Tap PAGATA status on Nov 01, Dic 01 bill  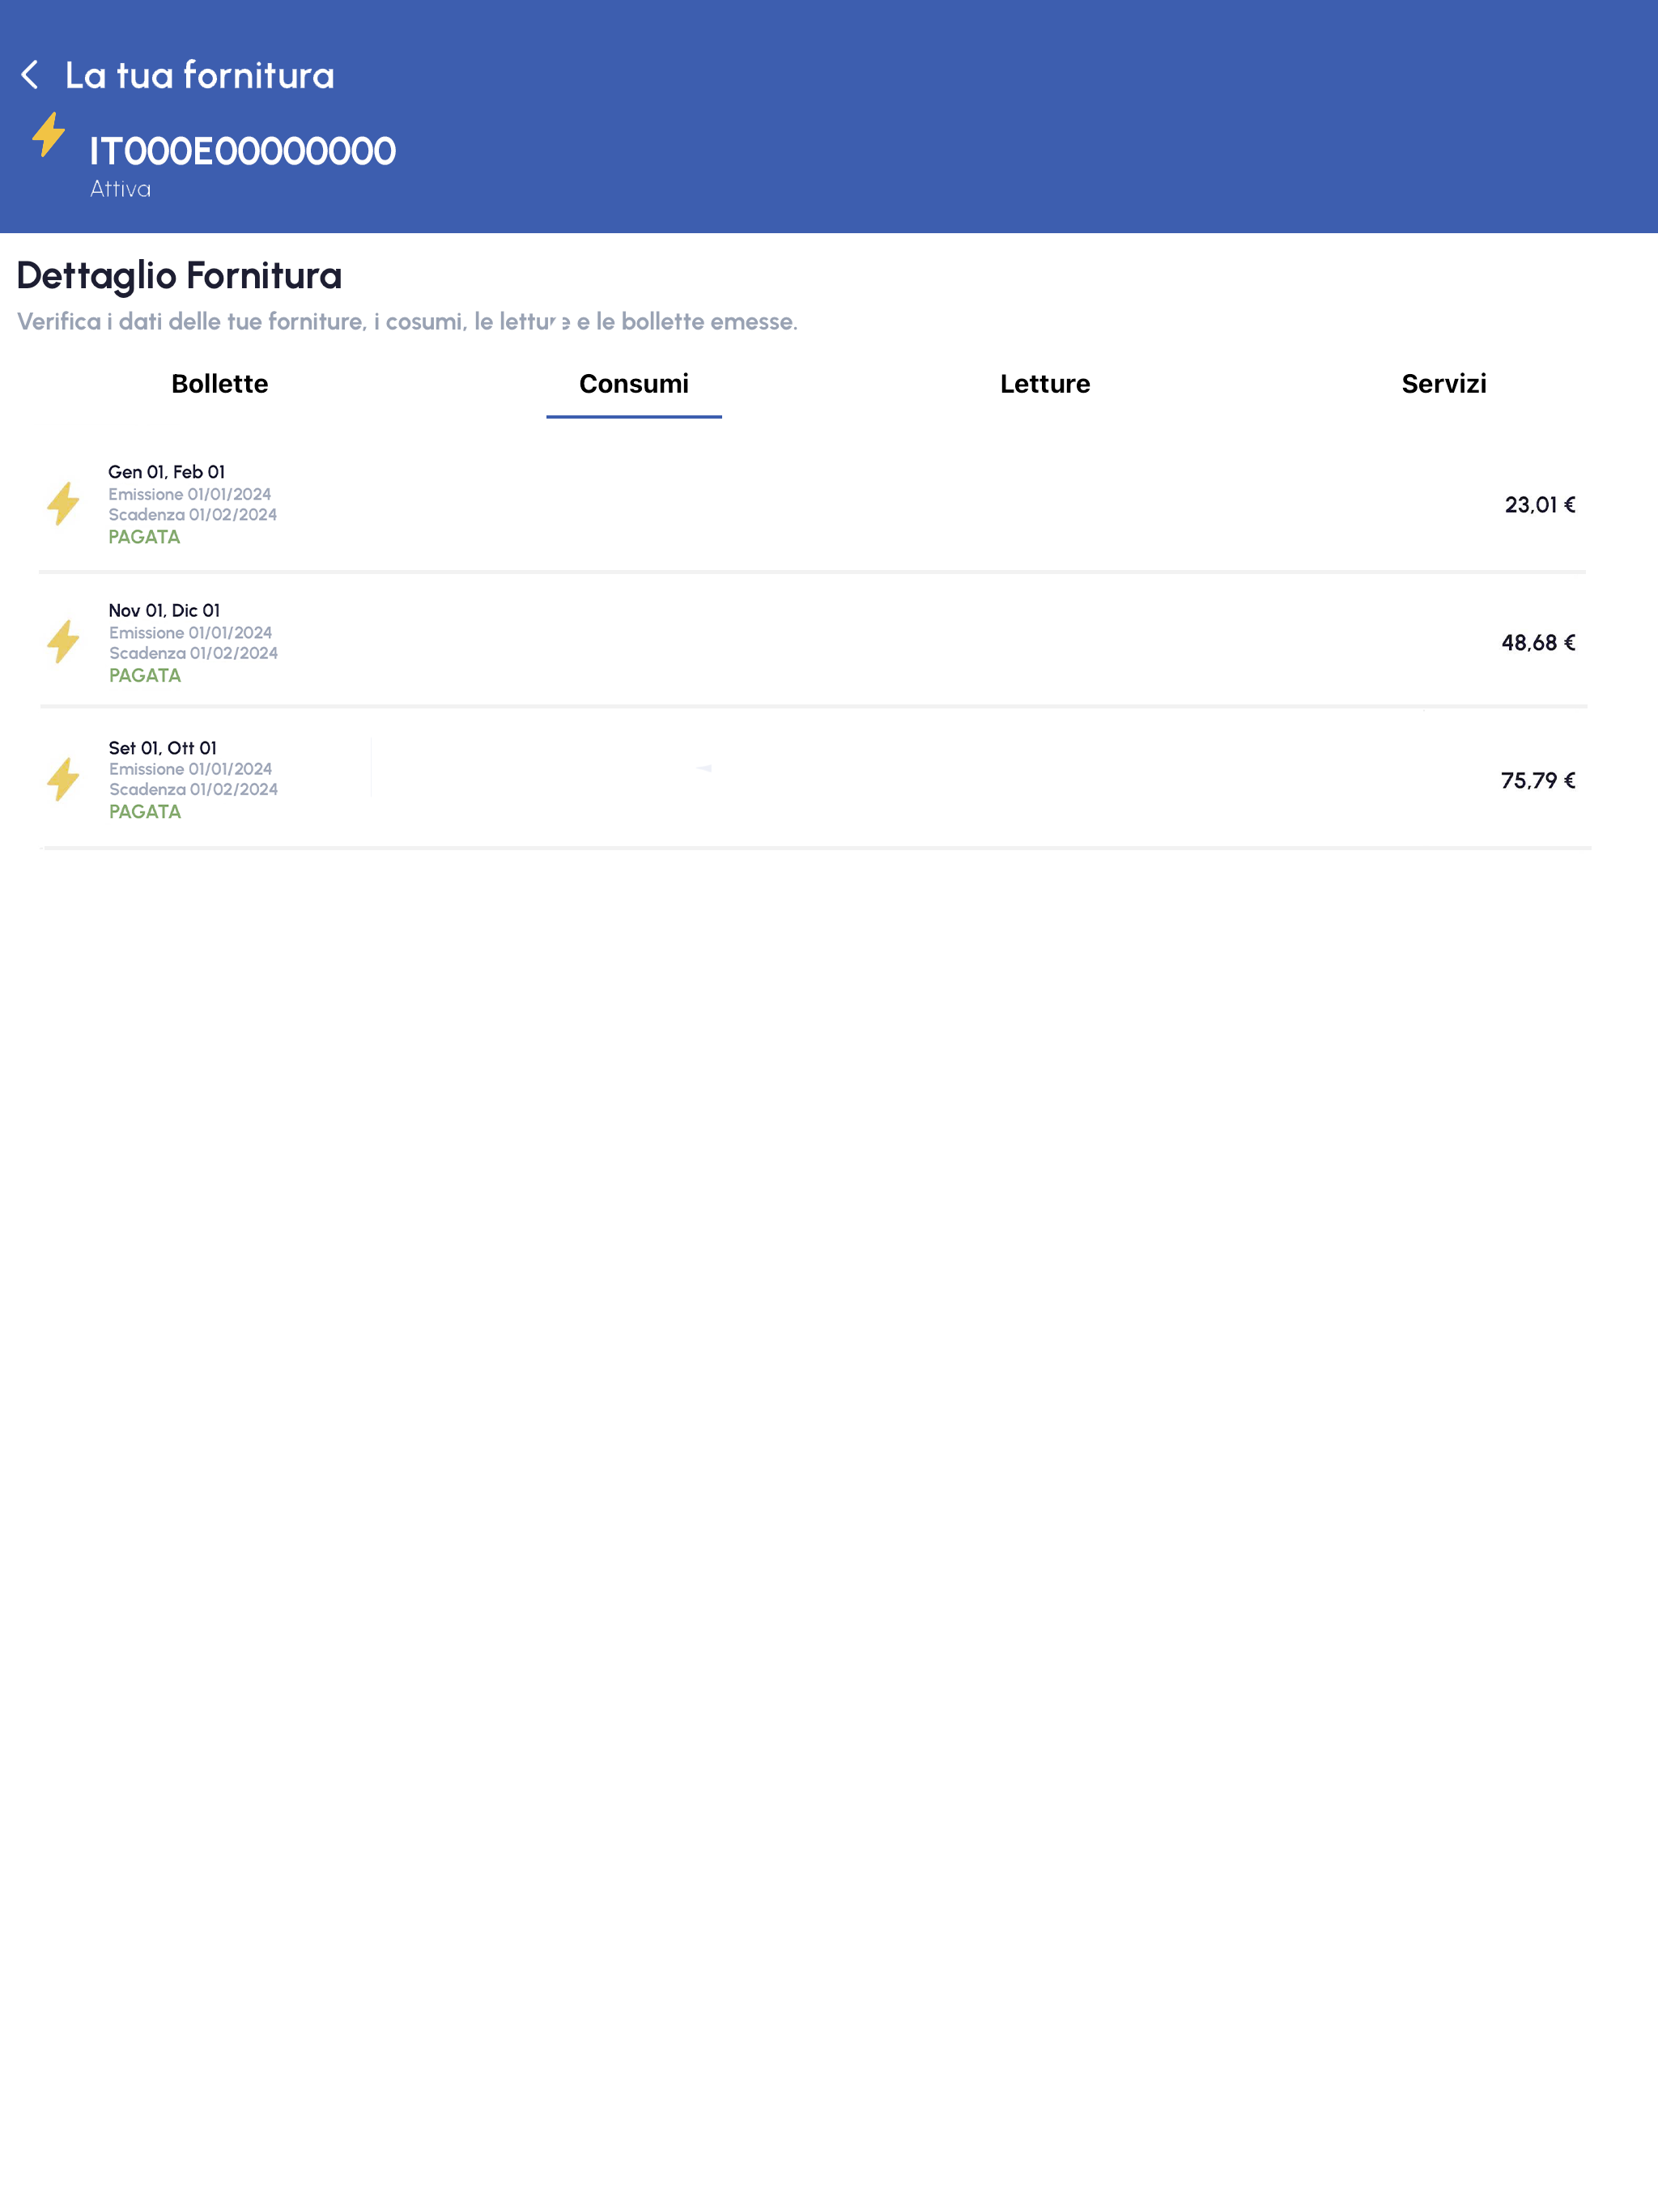click(x=145, y=676)
